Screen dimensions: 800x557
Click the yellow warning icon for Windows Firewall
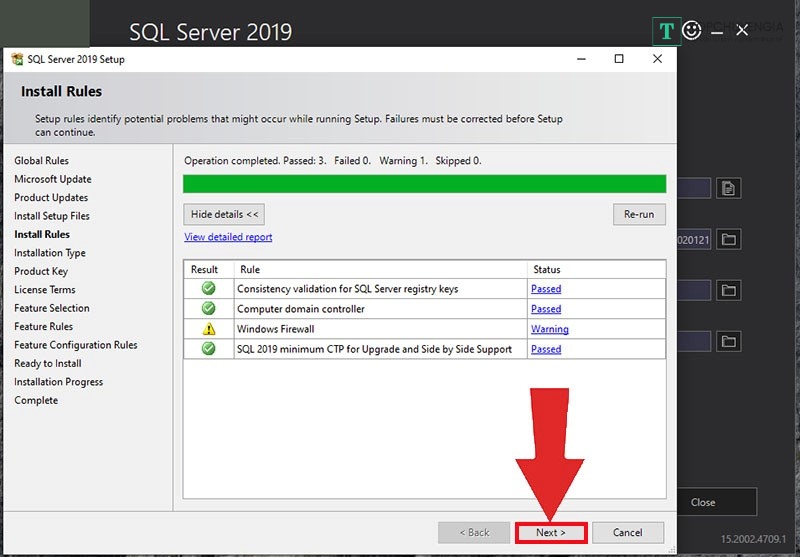208,329
